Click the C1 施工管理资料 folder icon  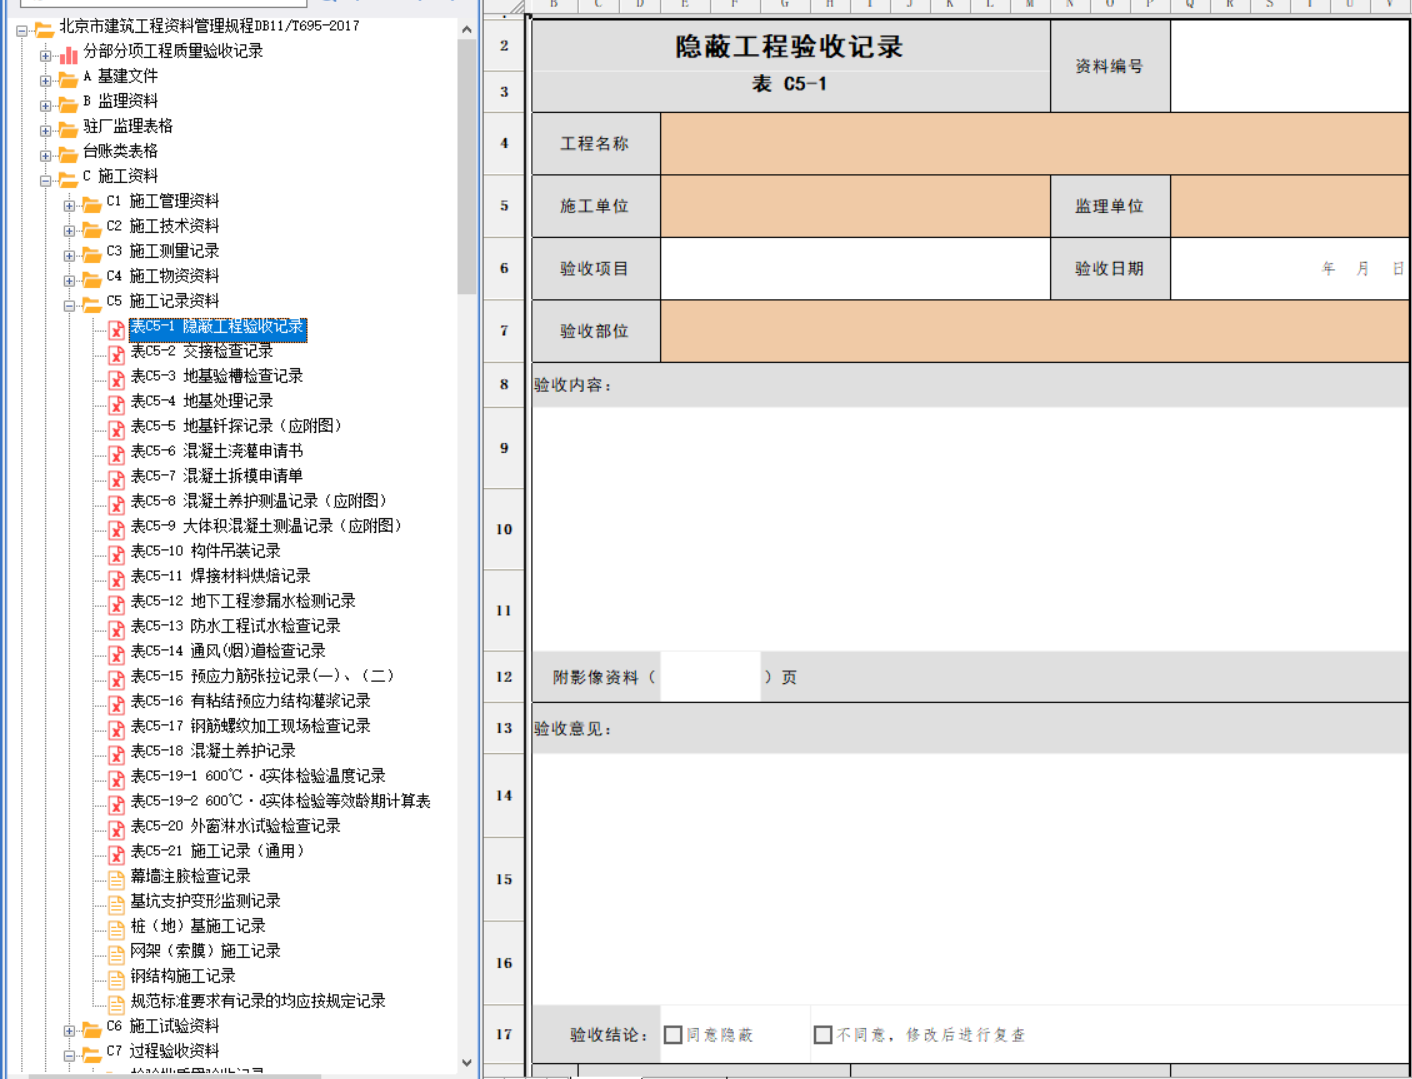click(x=92, y=204)
